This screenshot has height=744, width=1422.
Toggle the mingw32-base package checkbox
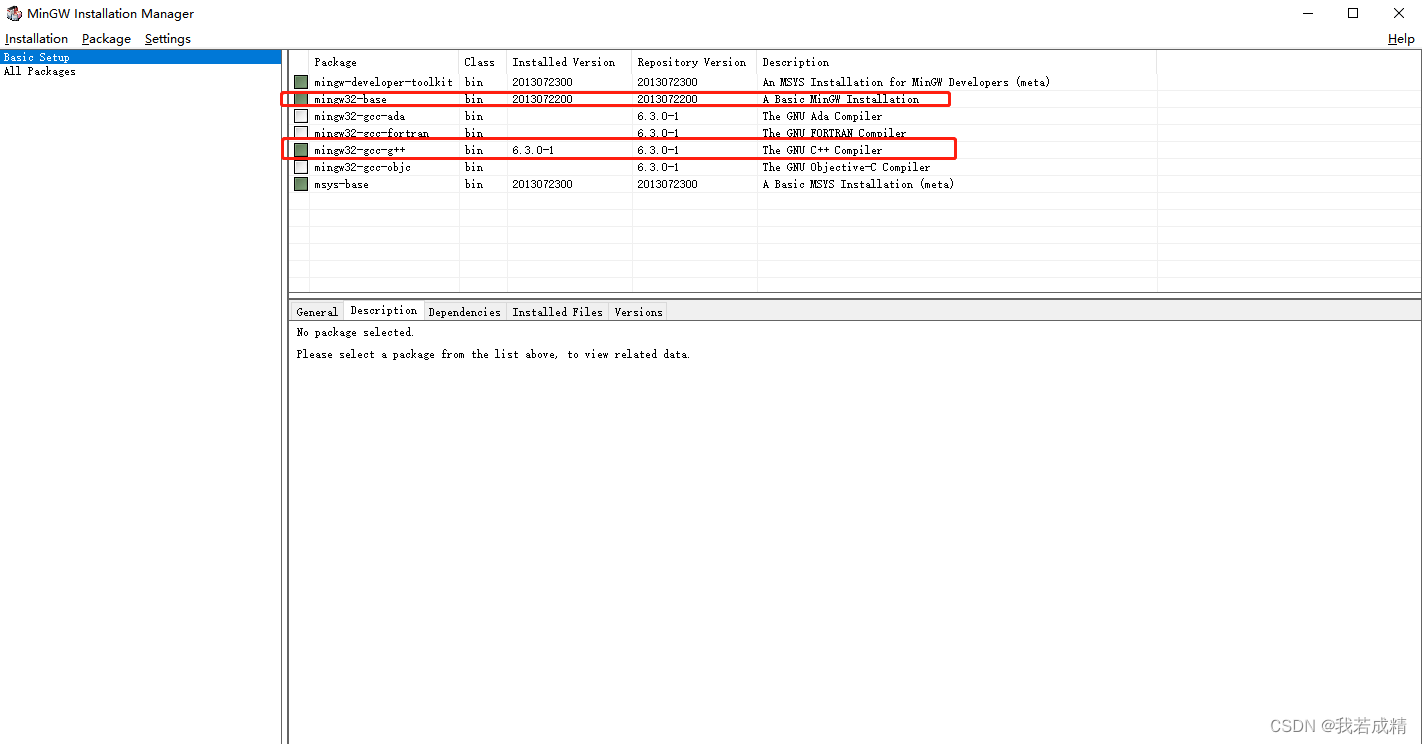(301, 99)
